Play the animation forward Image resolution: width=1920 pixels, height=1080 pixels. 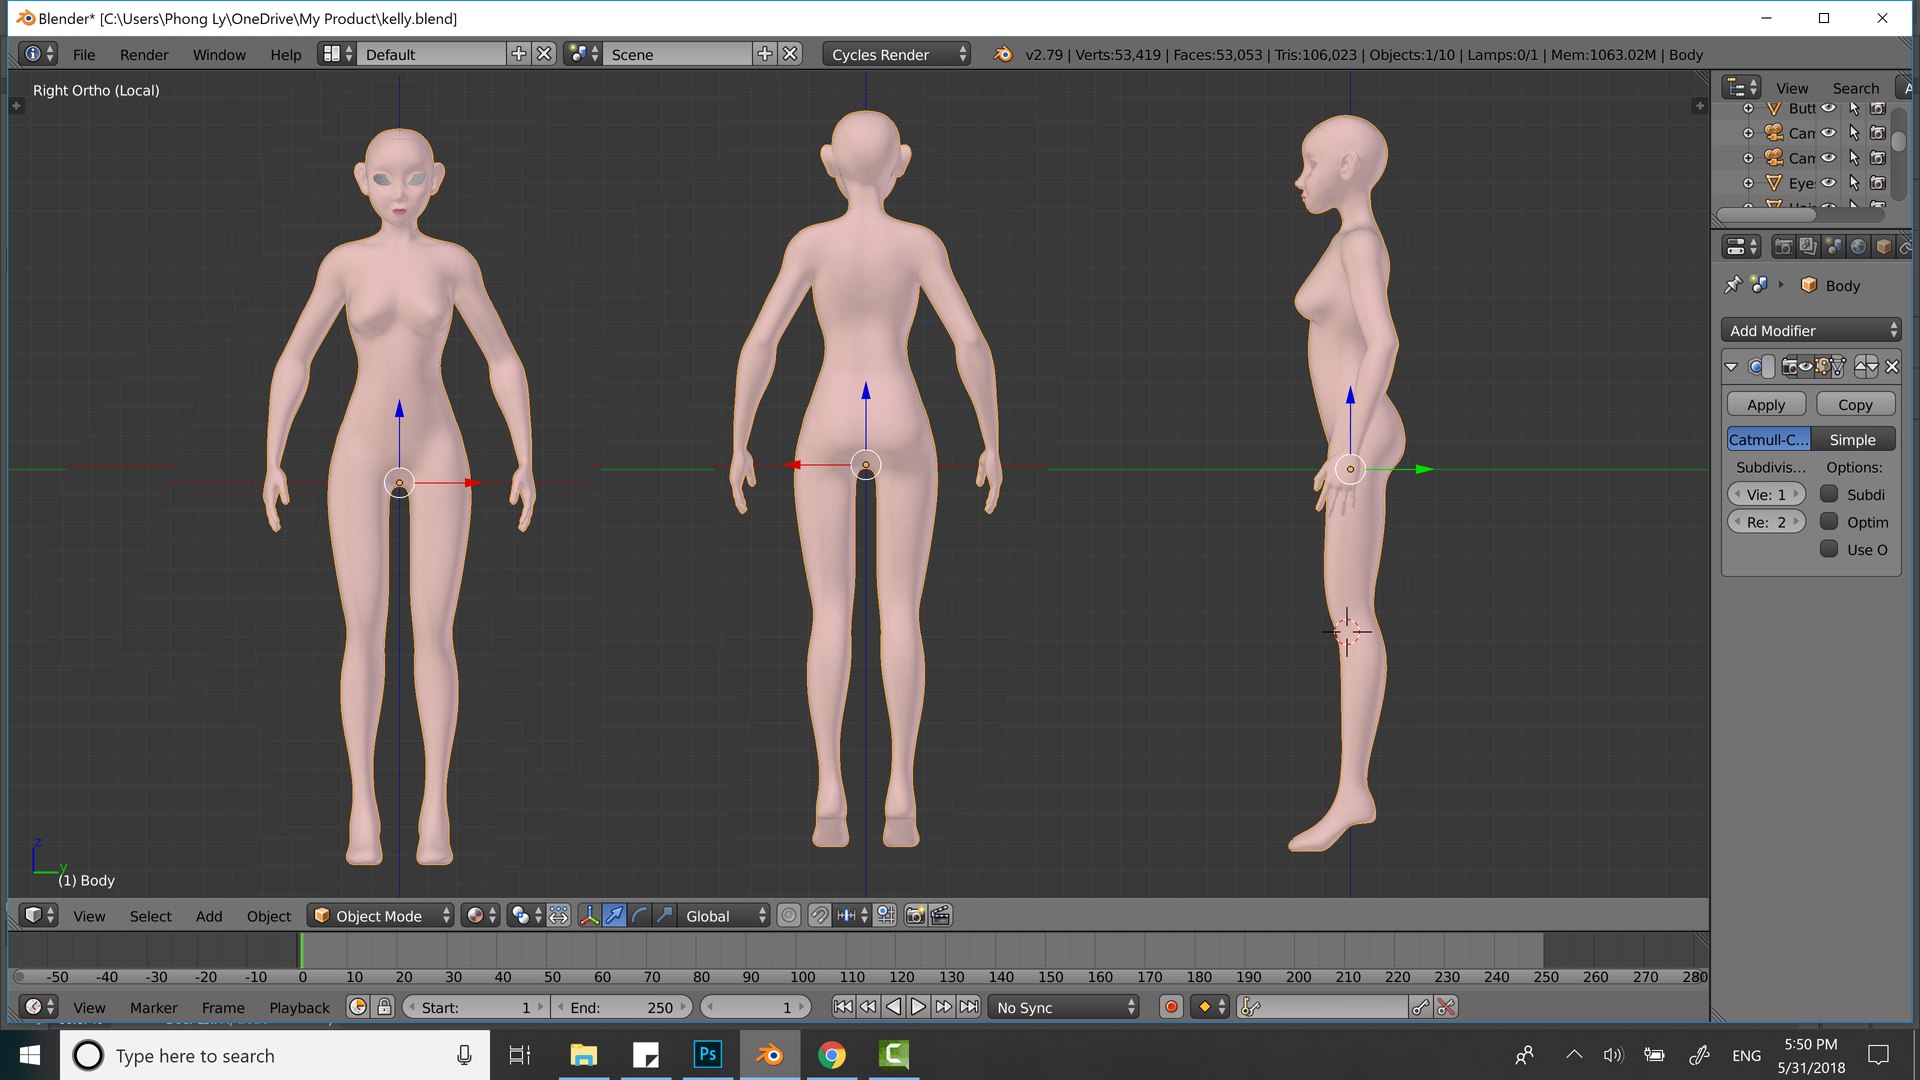[x=918, y=1007]
